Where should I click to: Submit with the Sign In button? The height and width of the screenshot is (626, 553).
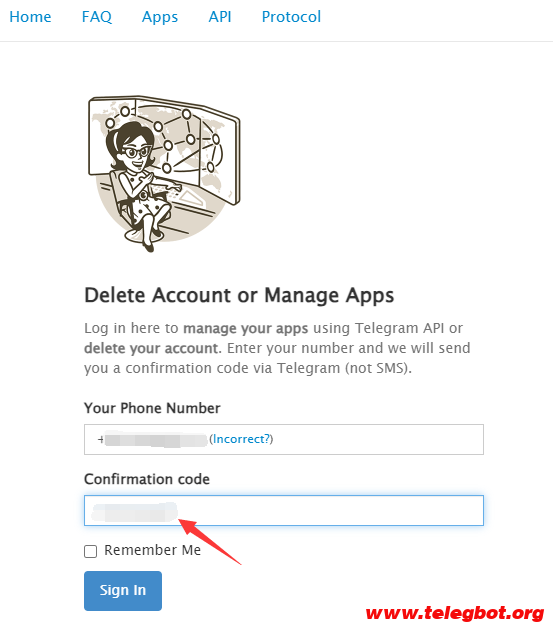coord(123,590)
